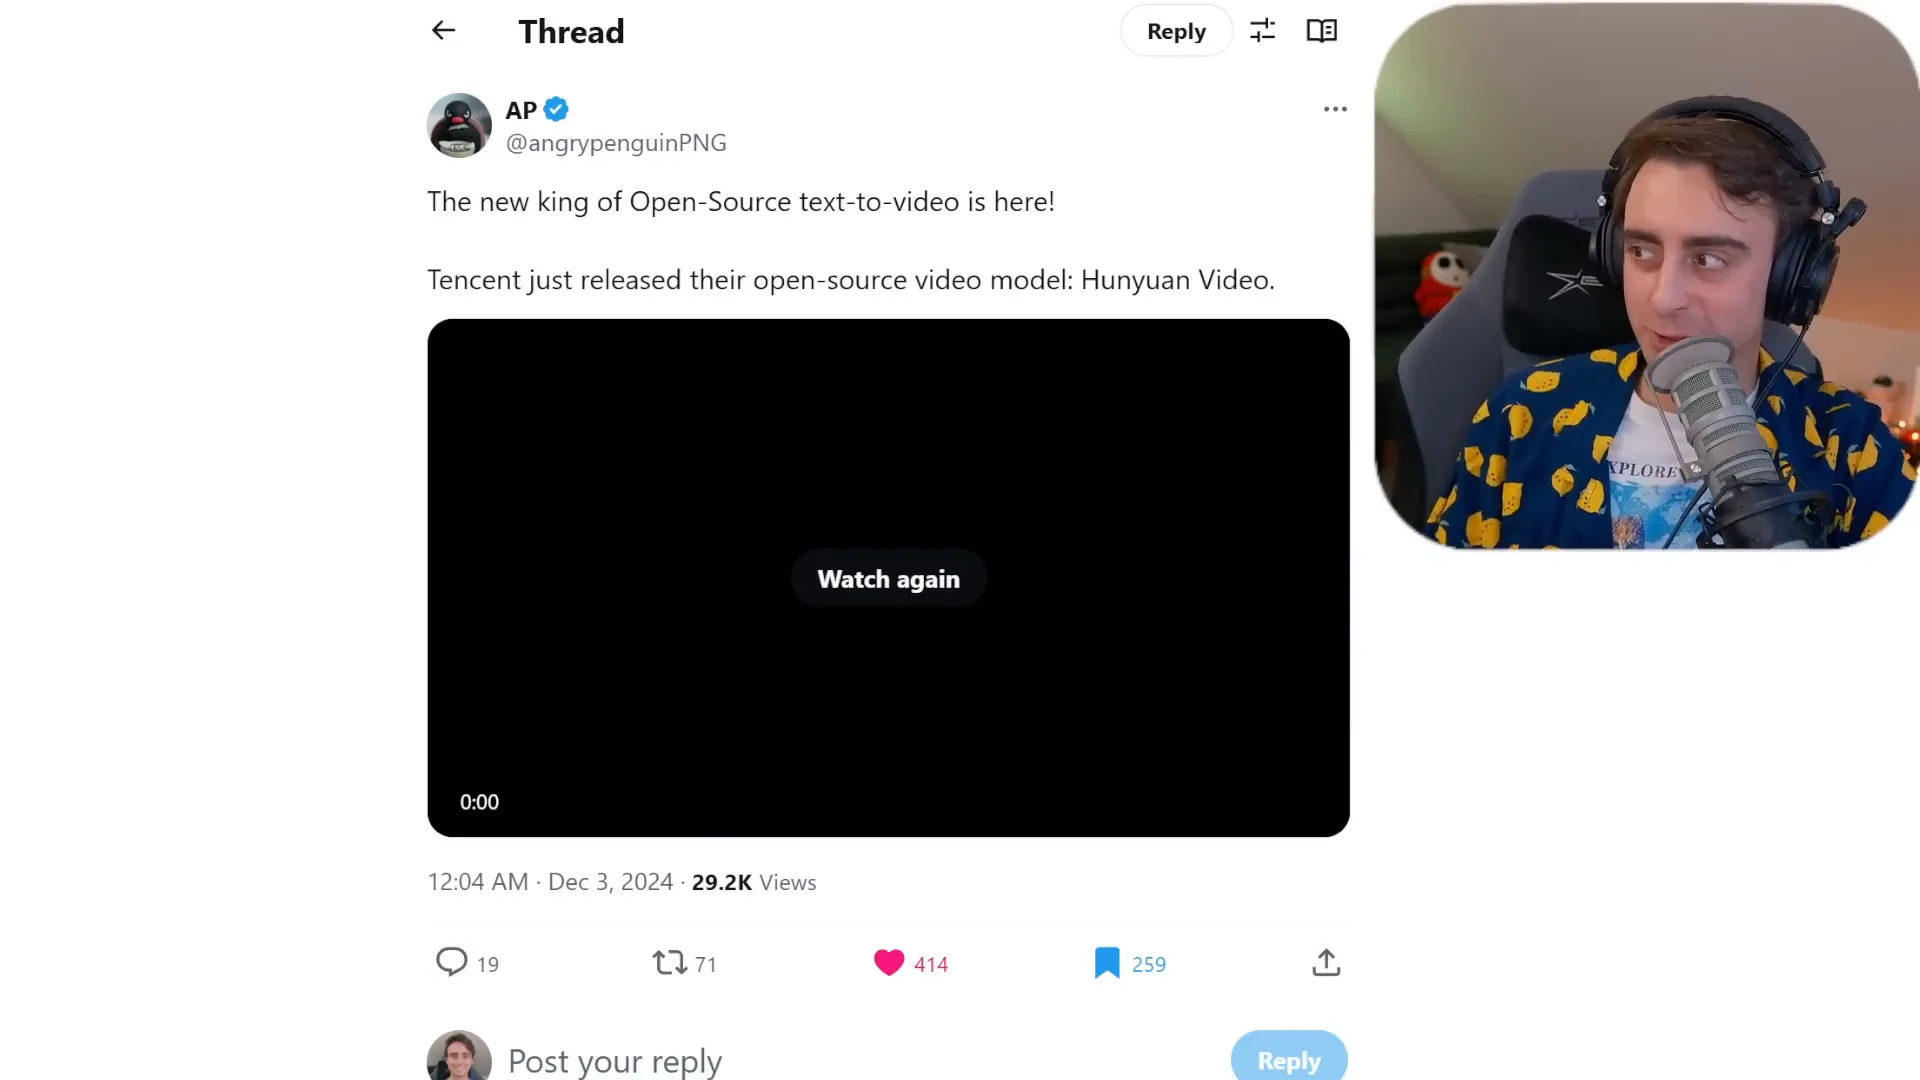Click the reading mode icon
The width and height of the screenshot is (1920, 1080).
coord(1320,30)
